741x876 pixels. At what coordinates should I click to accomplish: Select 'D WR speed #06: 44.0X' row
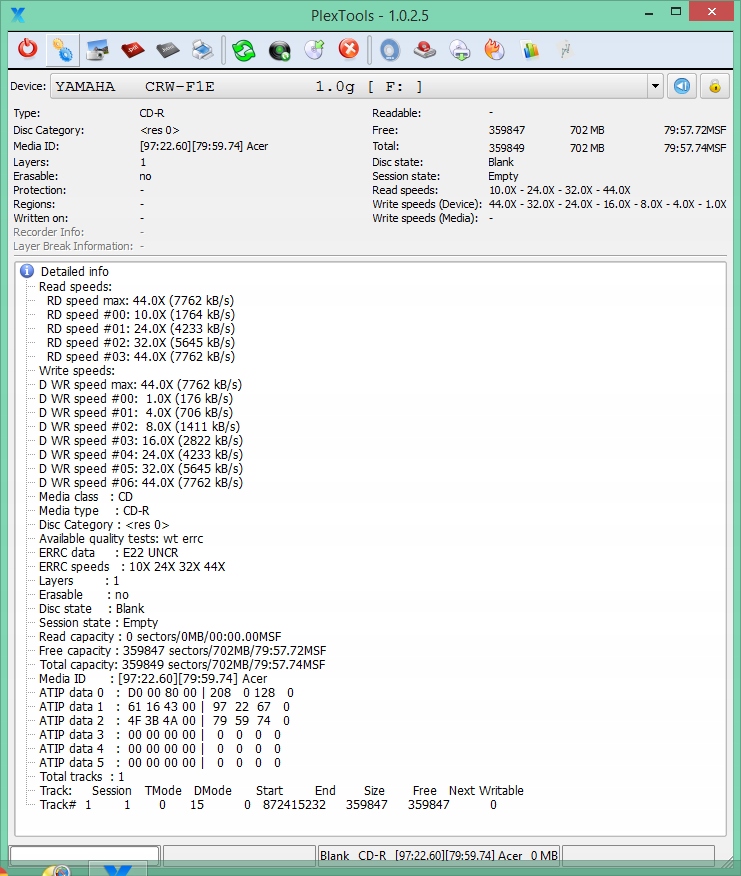(141, 483)
